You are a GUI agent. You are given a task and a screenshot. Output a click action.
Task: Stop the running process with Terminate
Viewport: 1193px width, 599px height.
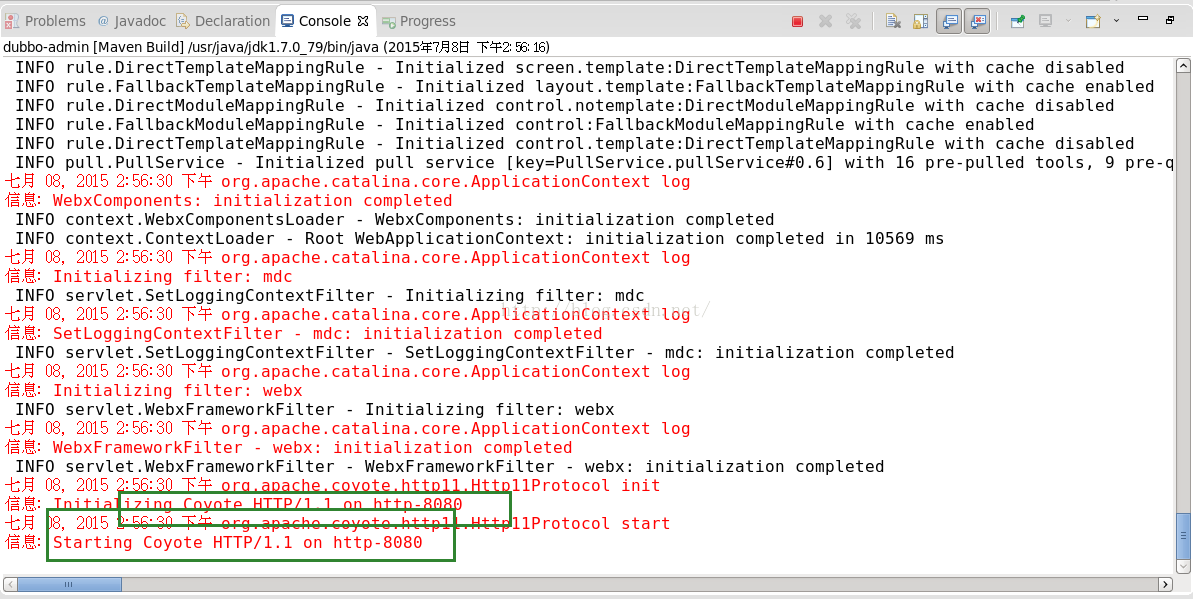[797, 22]
